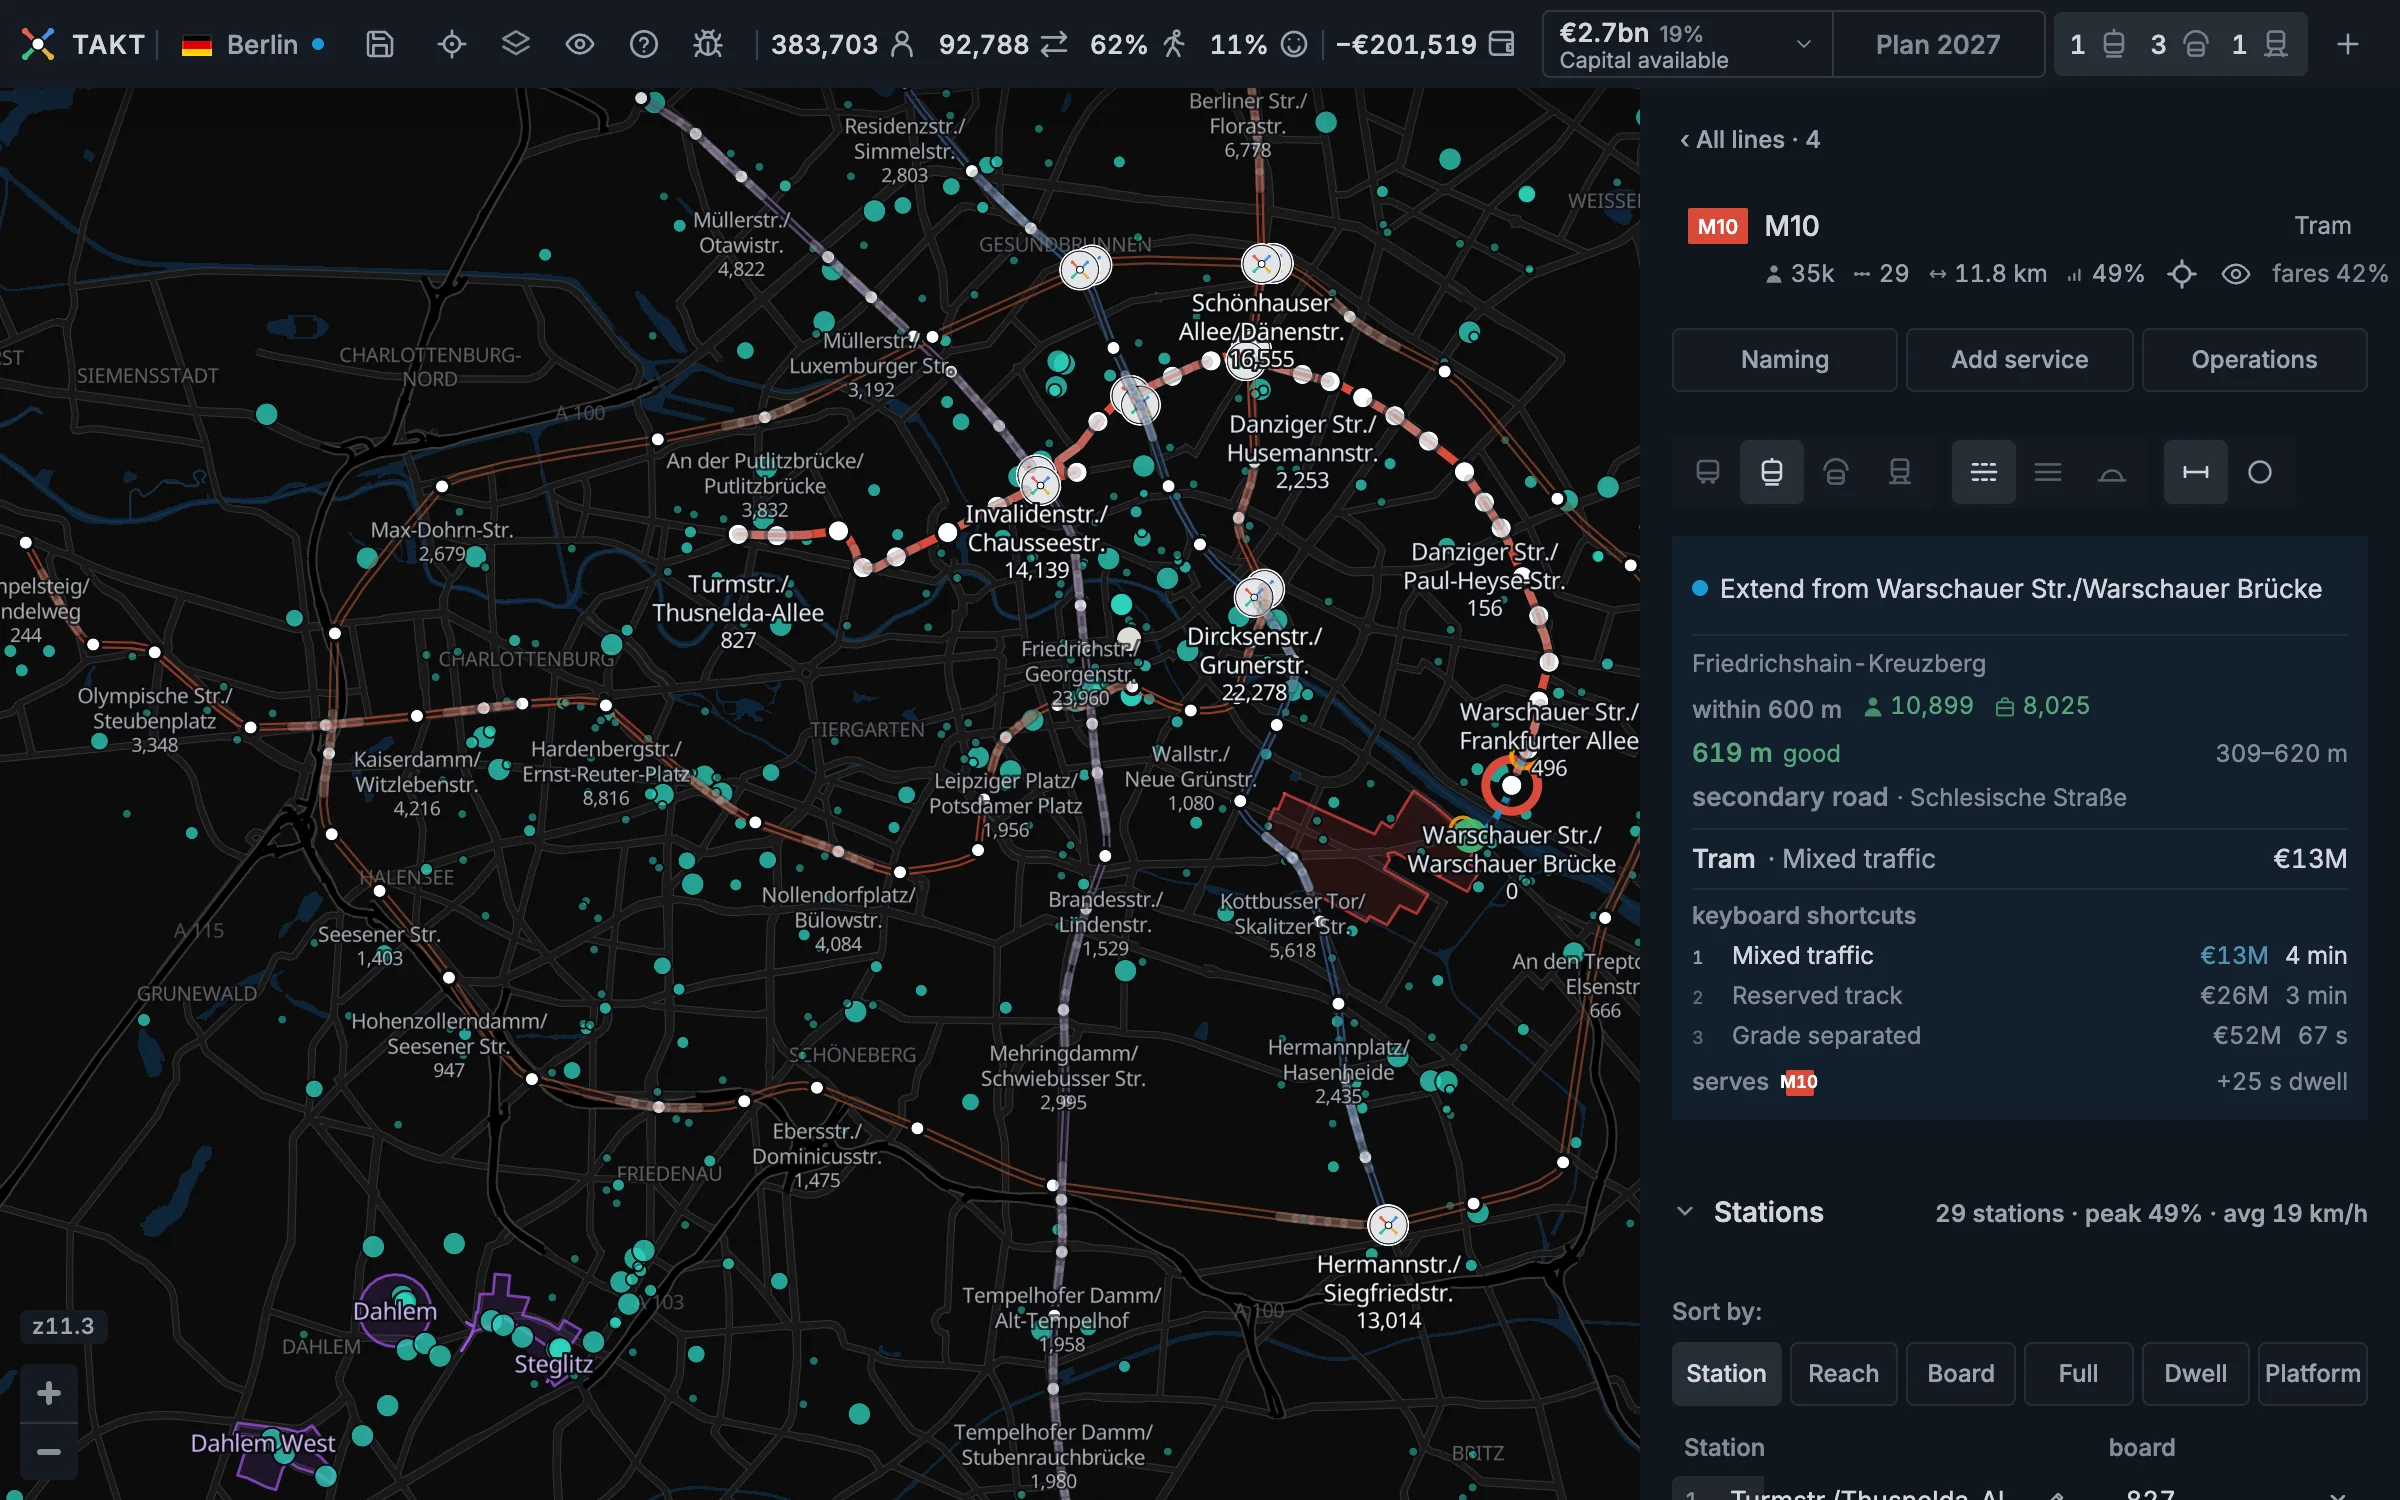Select the Grade separated shortcut option
Image resolution: width=2400 pixels, height=1500 pixels.
2019,1036
